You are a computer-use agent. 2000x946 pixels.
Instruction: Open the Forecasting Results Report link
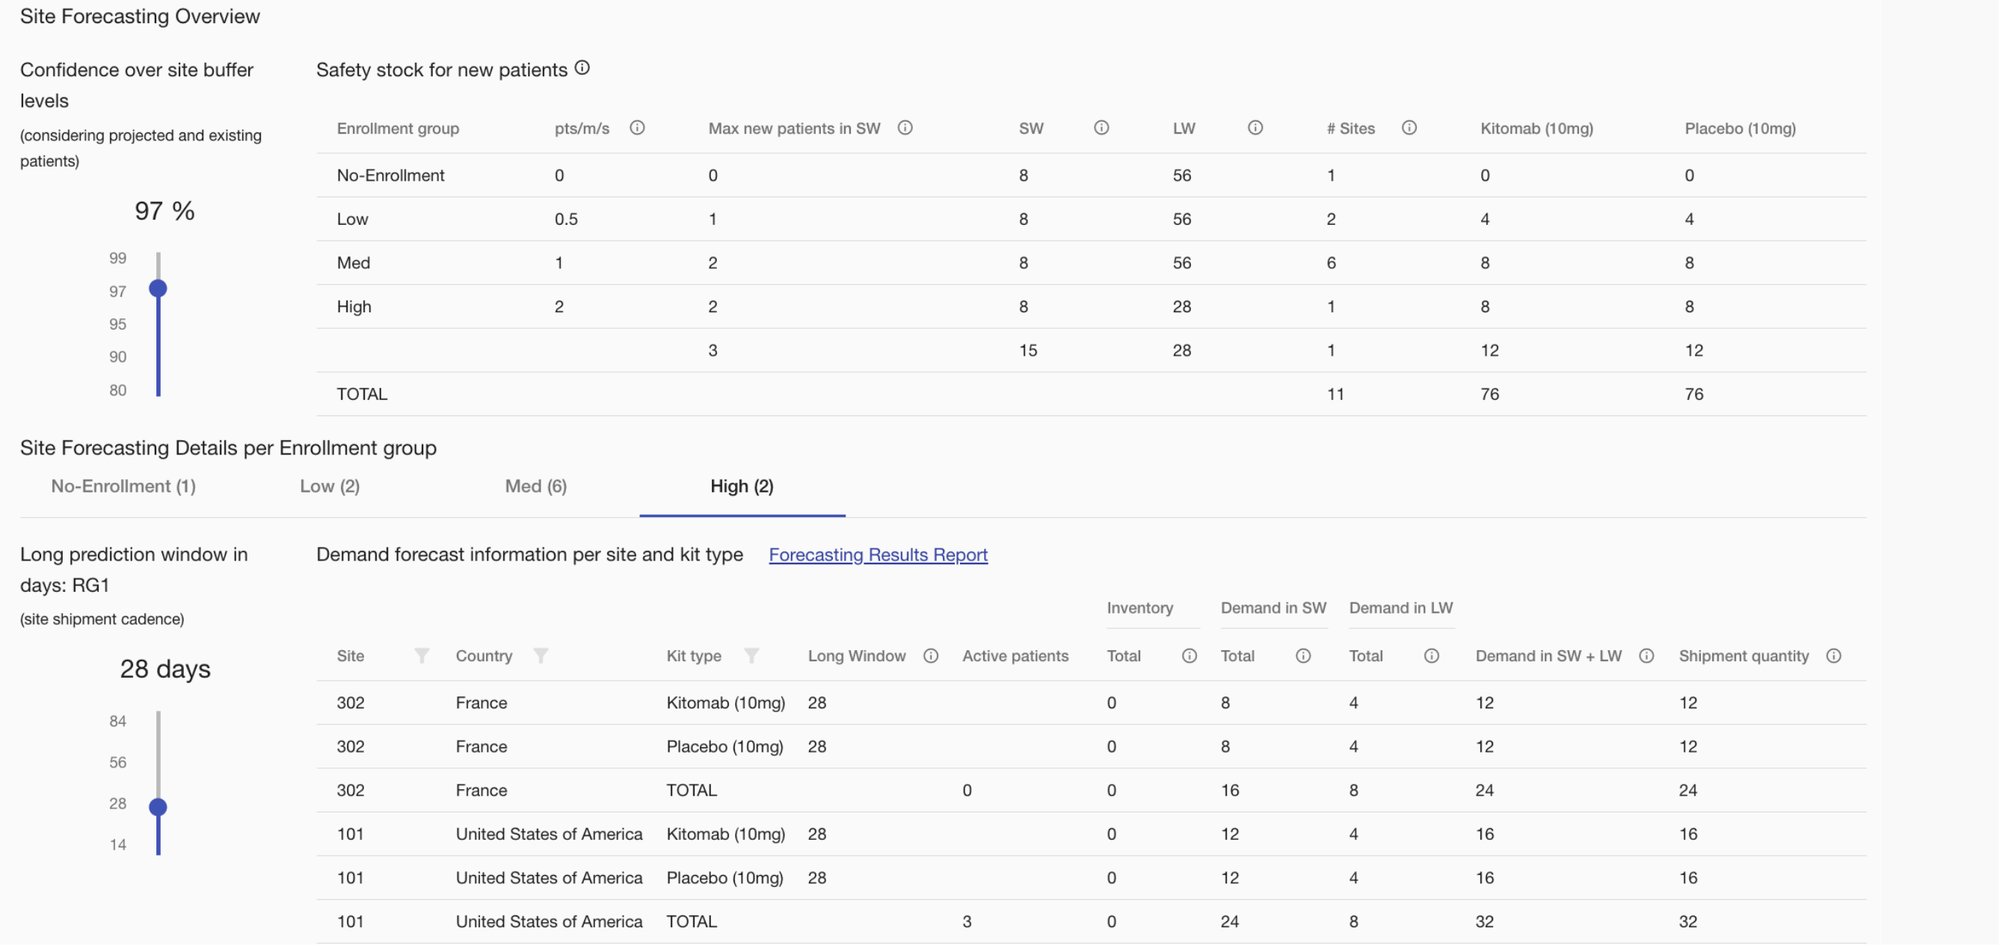[x=878, y=555]
